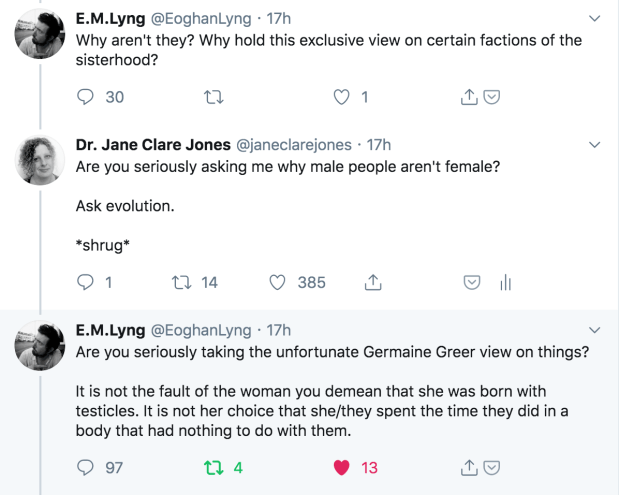Open the @janeclarejones handle link
The image size is (619, 495).
click(x=307, y=145)
